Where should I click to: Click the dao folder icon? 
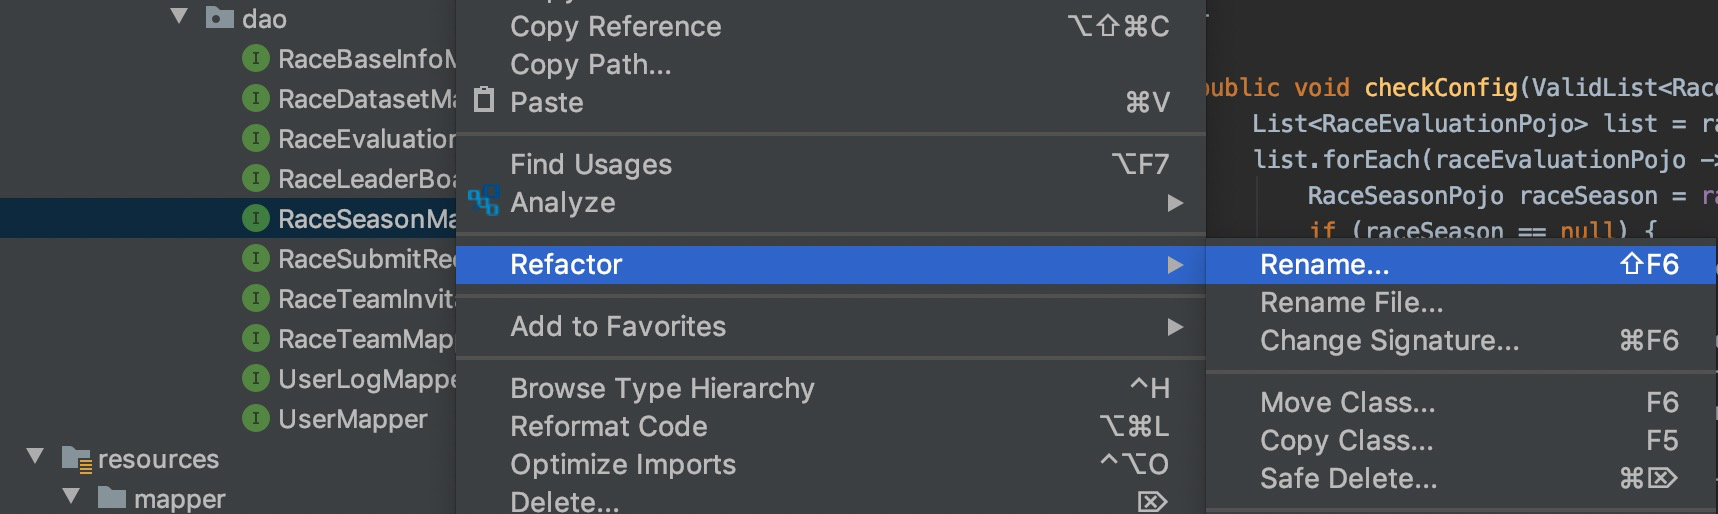coord(219,18)
